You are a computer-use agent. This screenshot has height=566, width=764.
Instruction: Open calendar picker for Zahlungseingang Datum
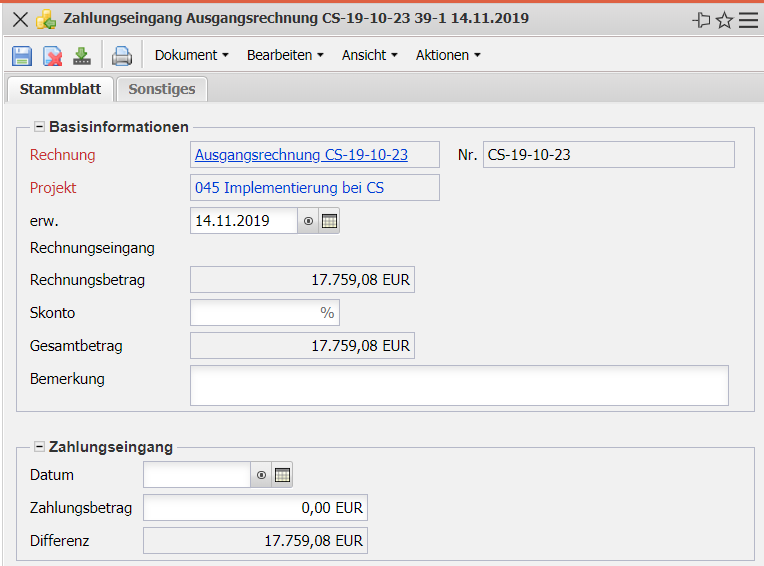(x=282, y=475)
